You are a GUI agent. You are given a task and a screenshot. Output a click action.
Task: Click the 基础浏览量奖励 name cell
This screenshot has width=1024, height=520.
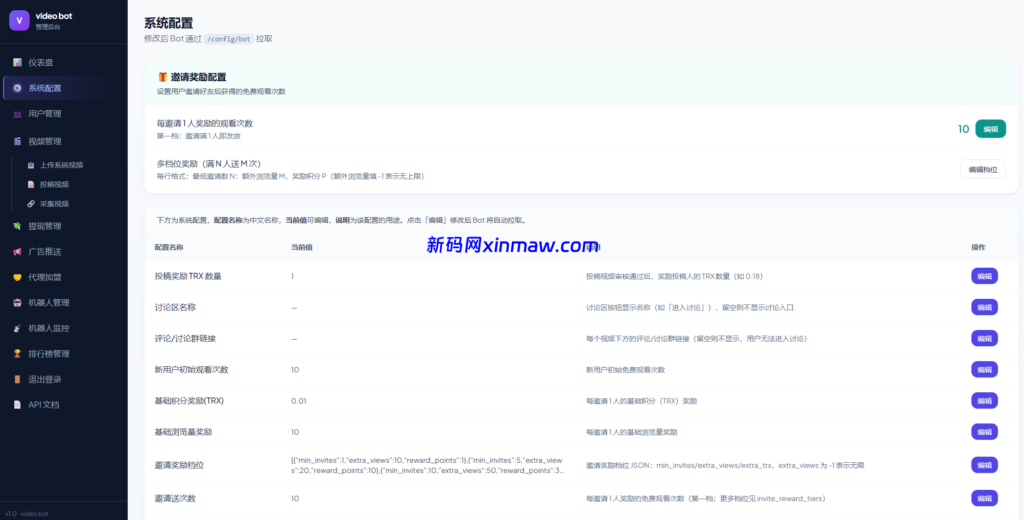(x=184, y=432)
